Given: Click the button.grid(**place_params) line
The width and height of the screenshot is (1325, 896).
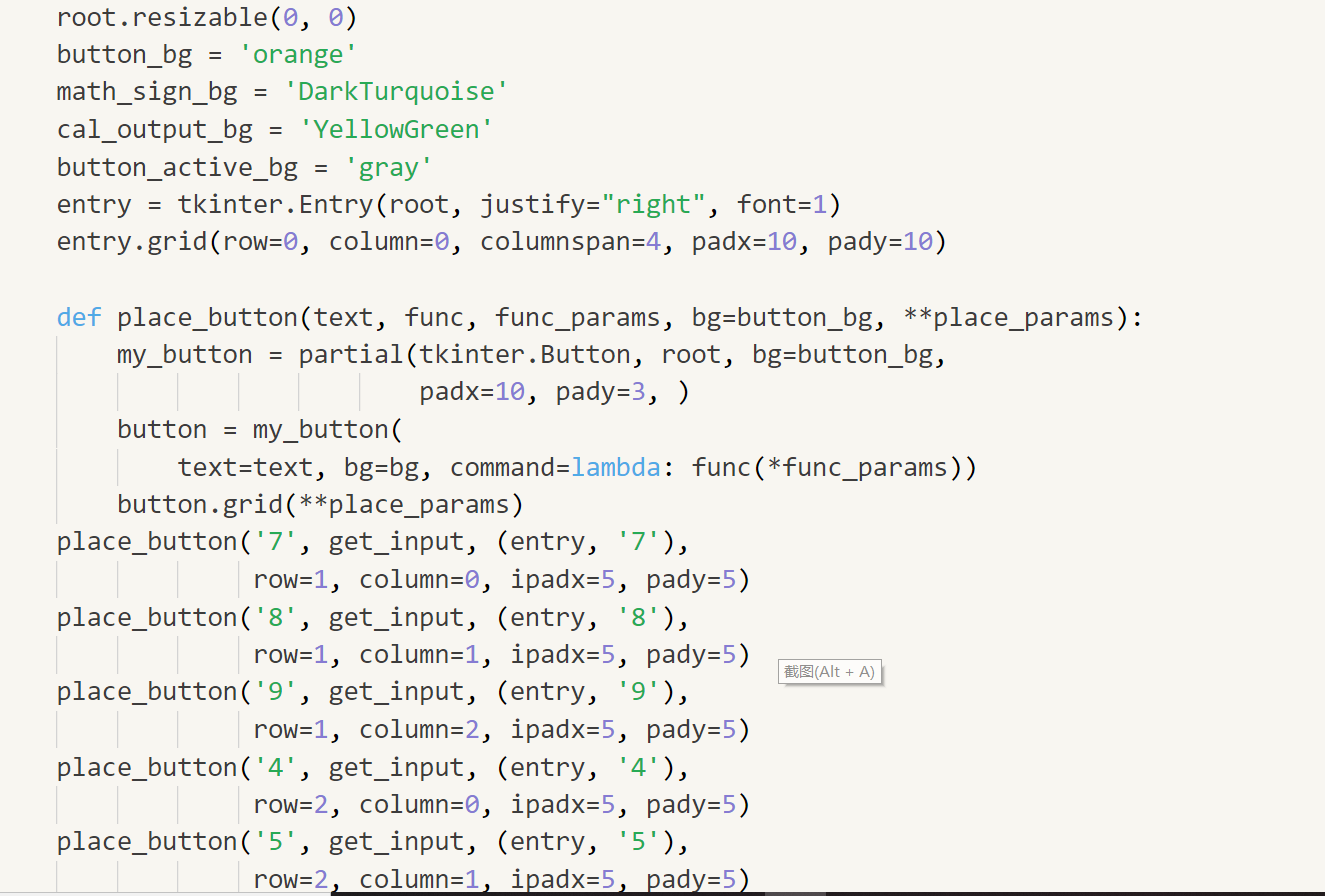Looking at the screenshot, I should point(320,505).
